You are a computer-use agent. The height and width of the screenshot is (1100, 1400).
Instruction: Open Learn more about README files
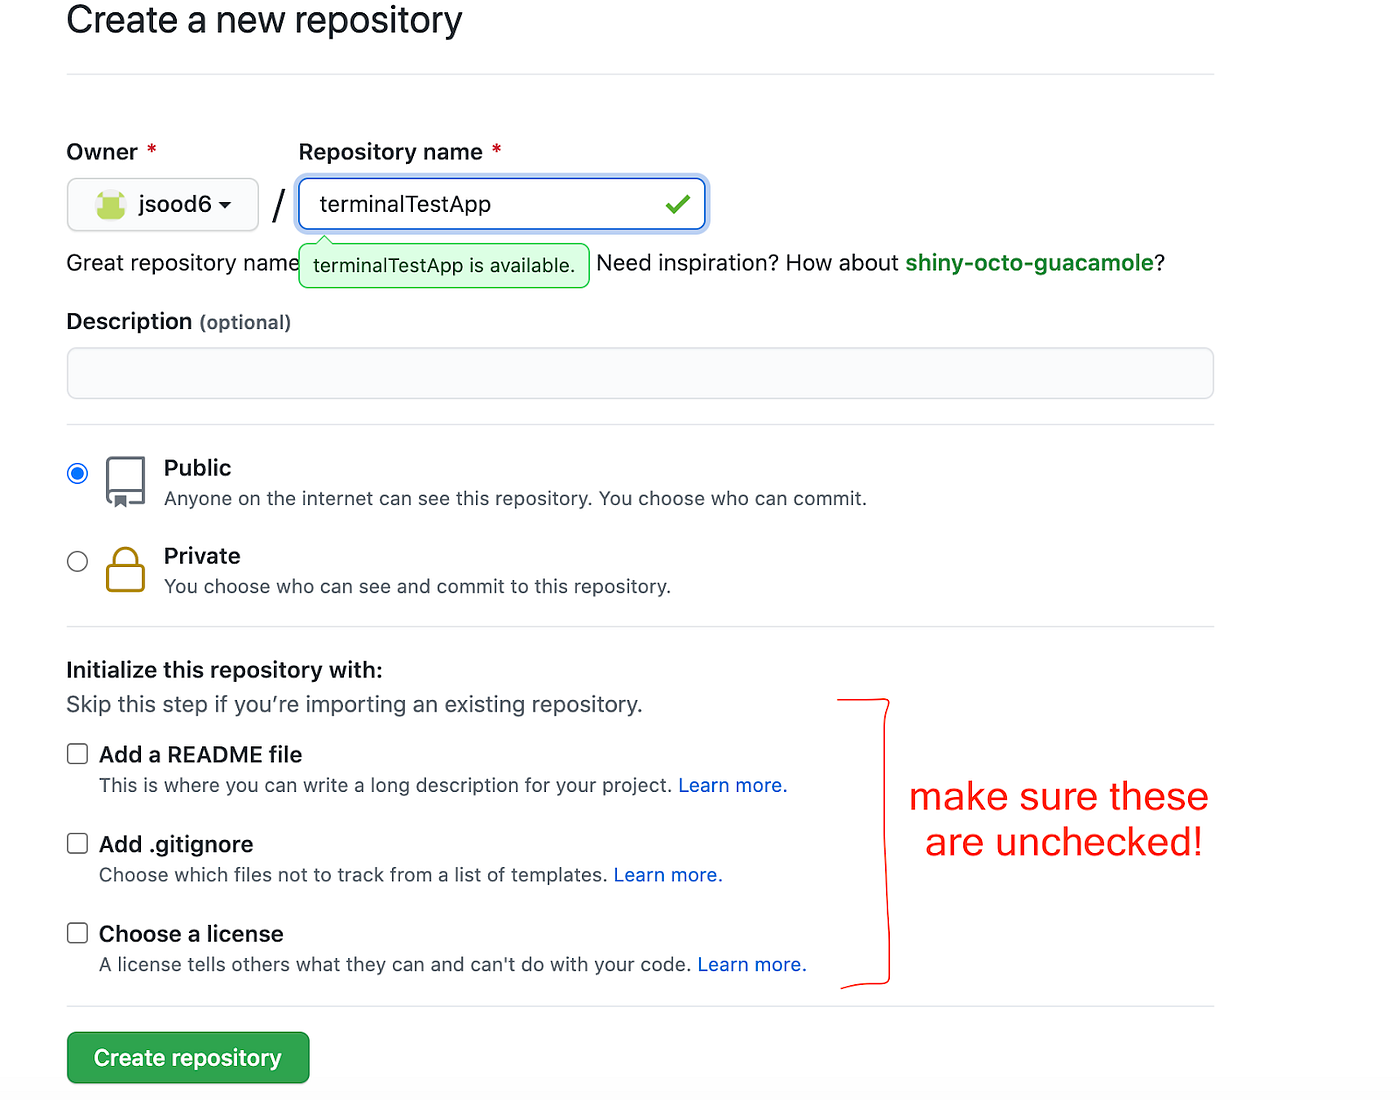tap(731, 785)
